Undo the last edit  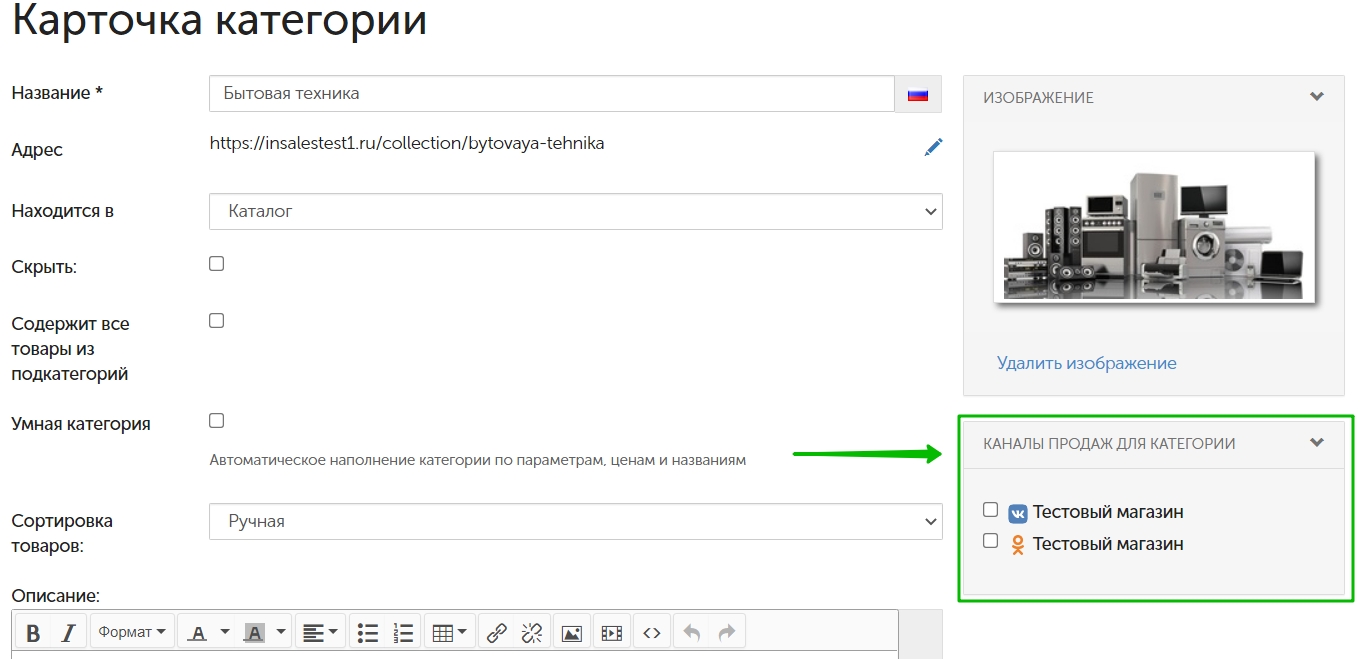[692, 632]
